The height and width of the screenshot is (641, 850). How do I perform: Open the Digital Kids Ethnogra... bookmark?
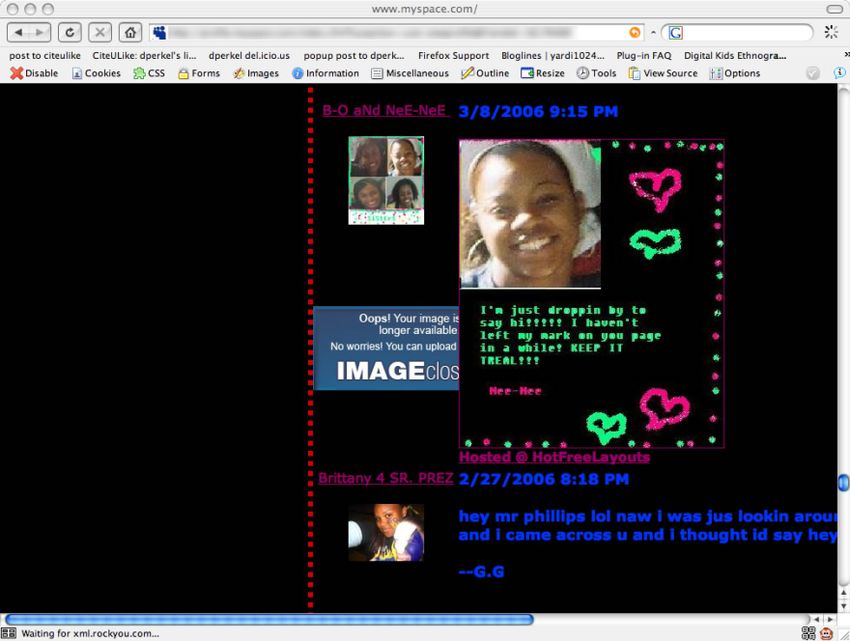[x=735, y=56]
